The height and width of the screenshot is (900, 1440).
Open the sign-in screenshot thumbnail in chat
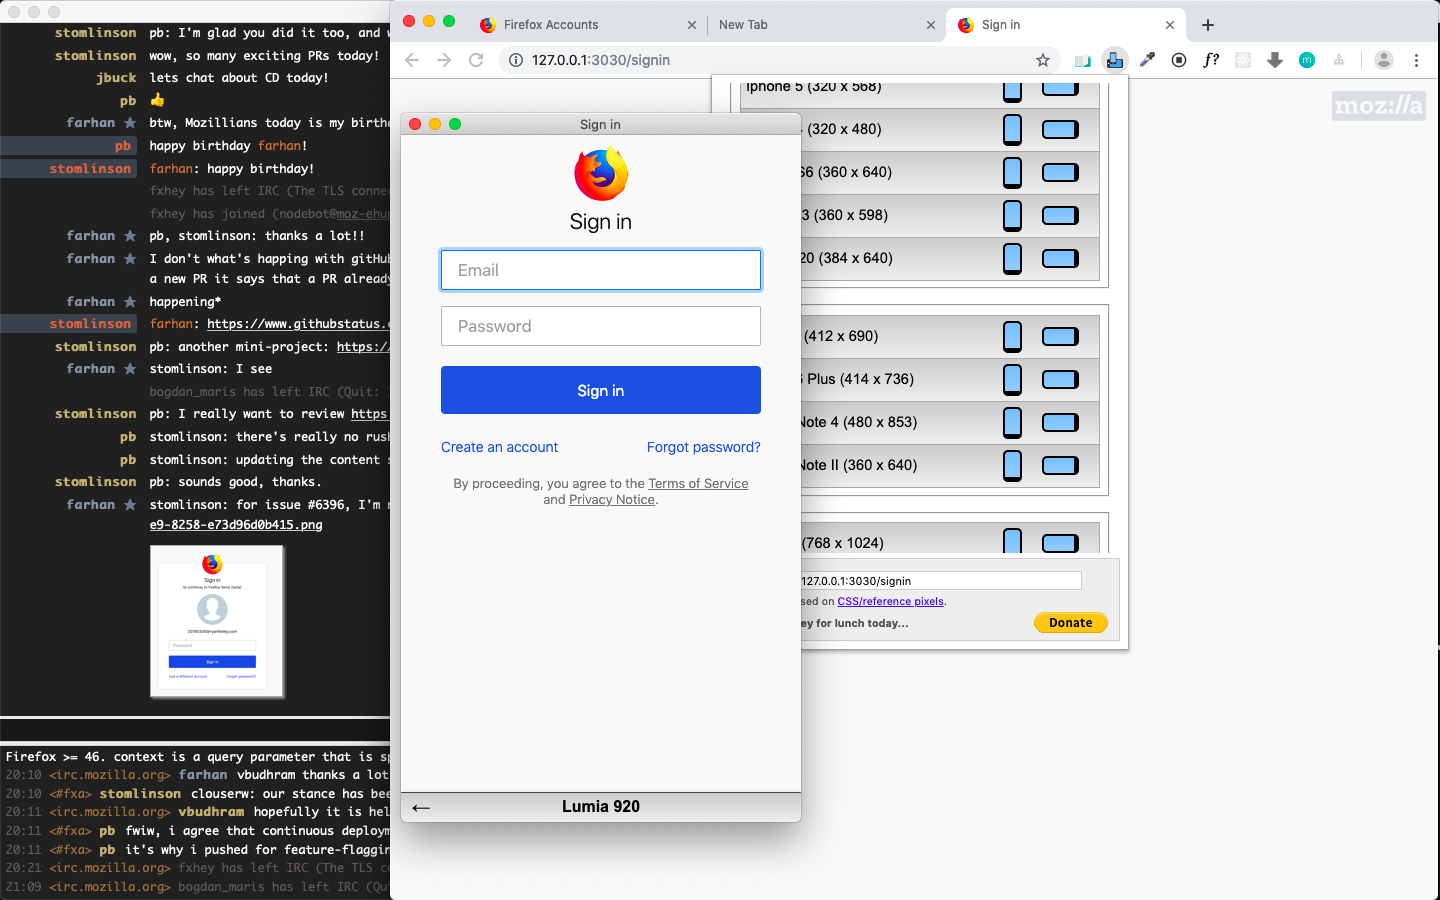[217, 620]
